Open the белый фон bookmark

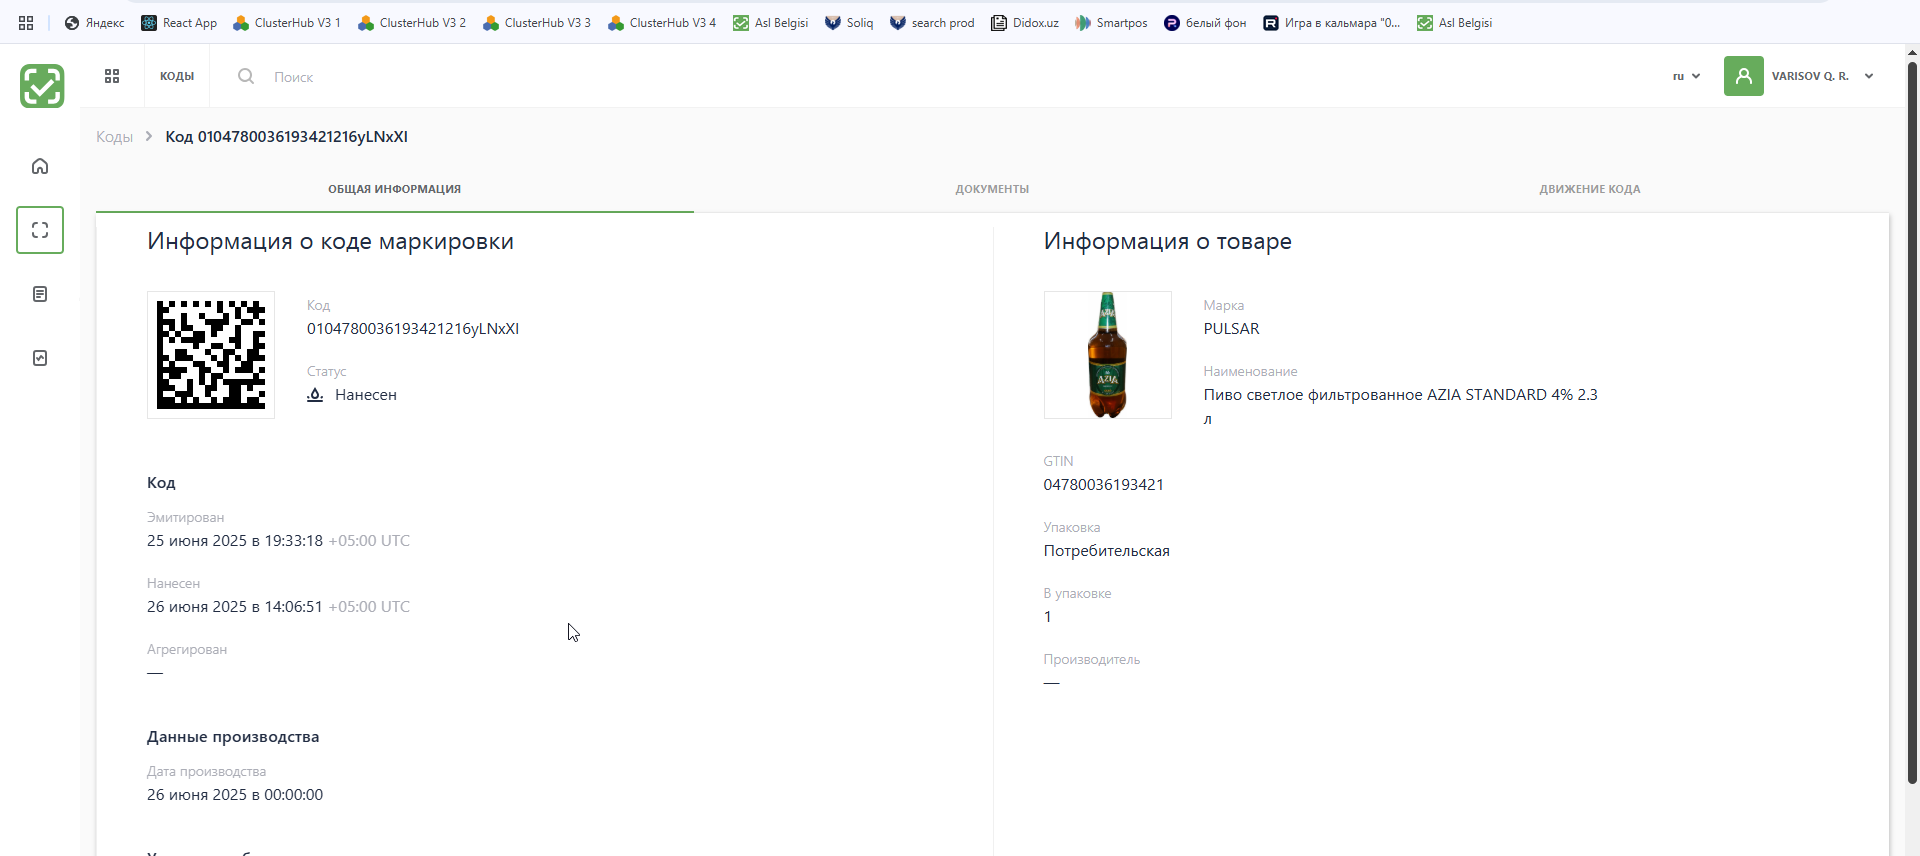click(x=1205, y=23)
